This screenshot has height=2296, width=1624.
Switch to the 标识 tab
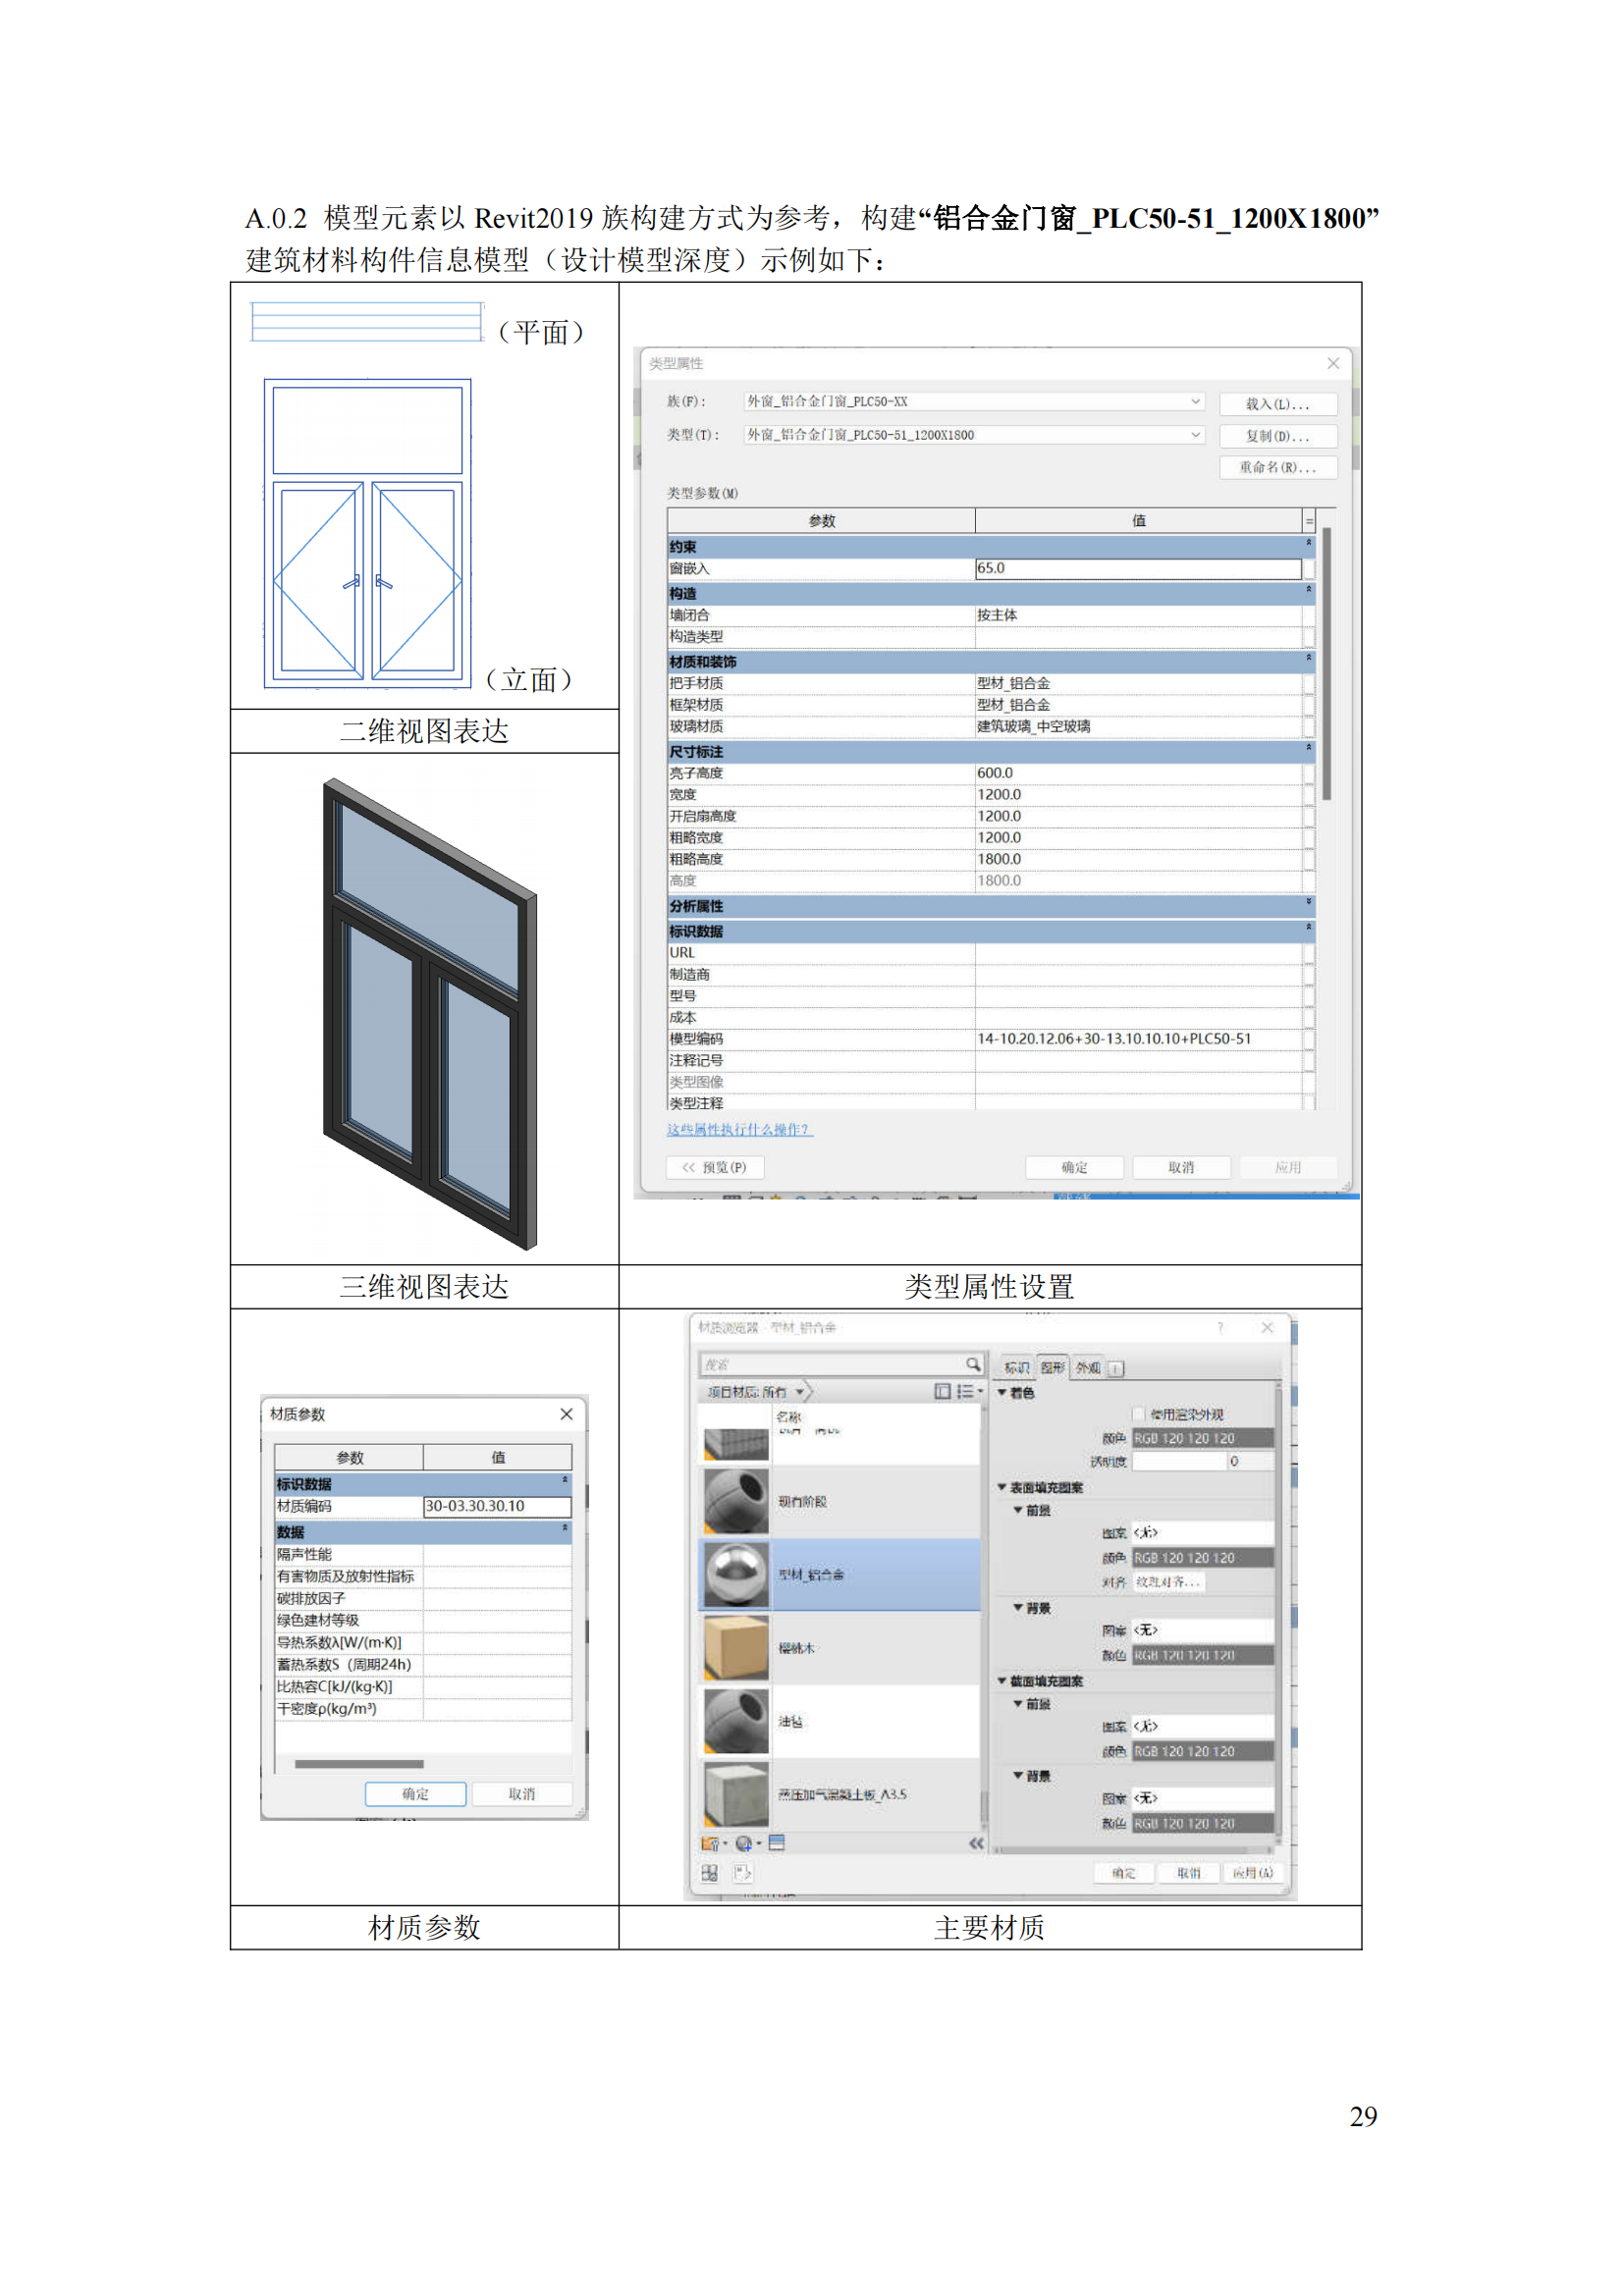coord(1016,1367)
